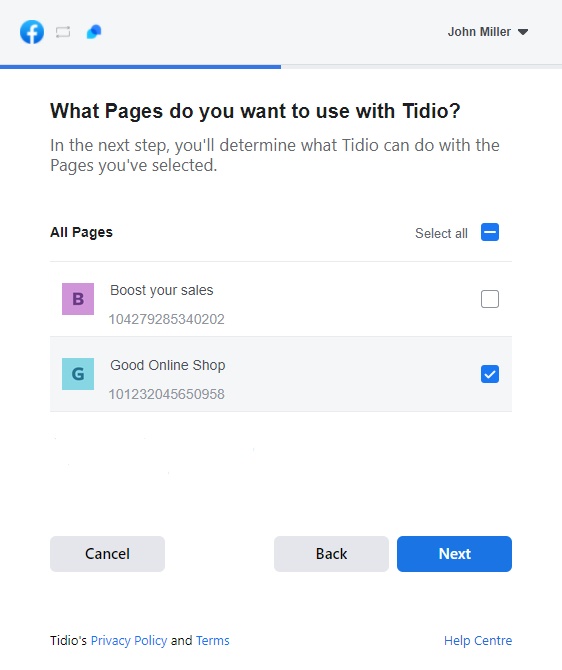Open Tidio's Privacy Policy link
Screen dimensions: 562x670
coord(129,641)
